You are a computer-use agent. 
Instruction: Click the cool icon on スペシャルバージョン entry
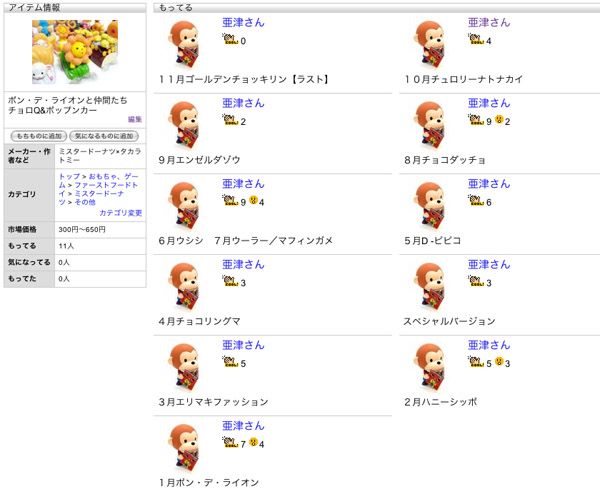475,281
